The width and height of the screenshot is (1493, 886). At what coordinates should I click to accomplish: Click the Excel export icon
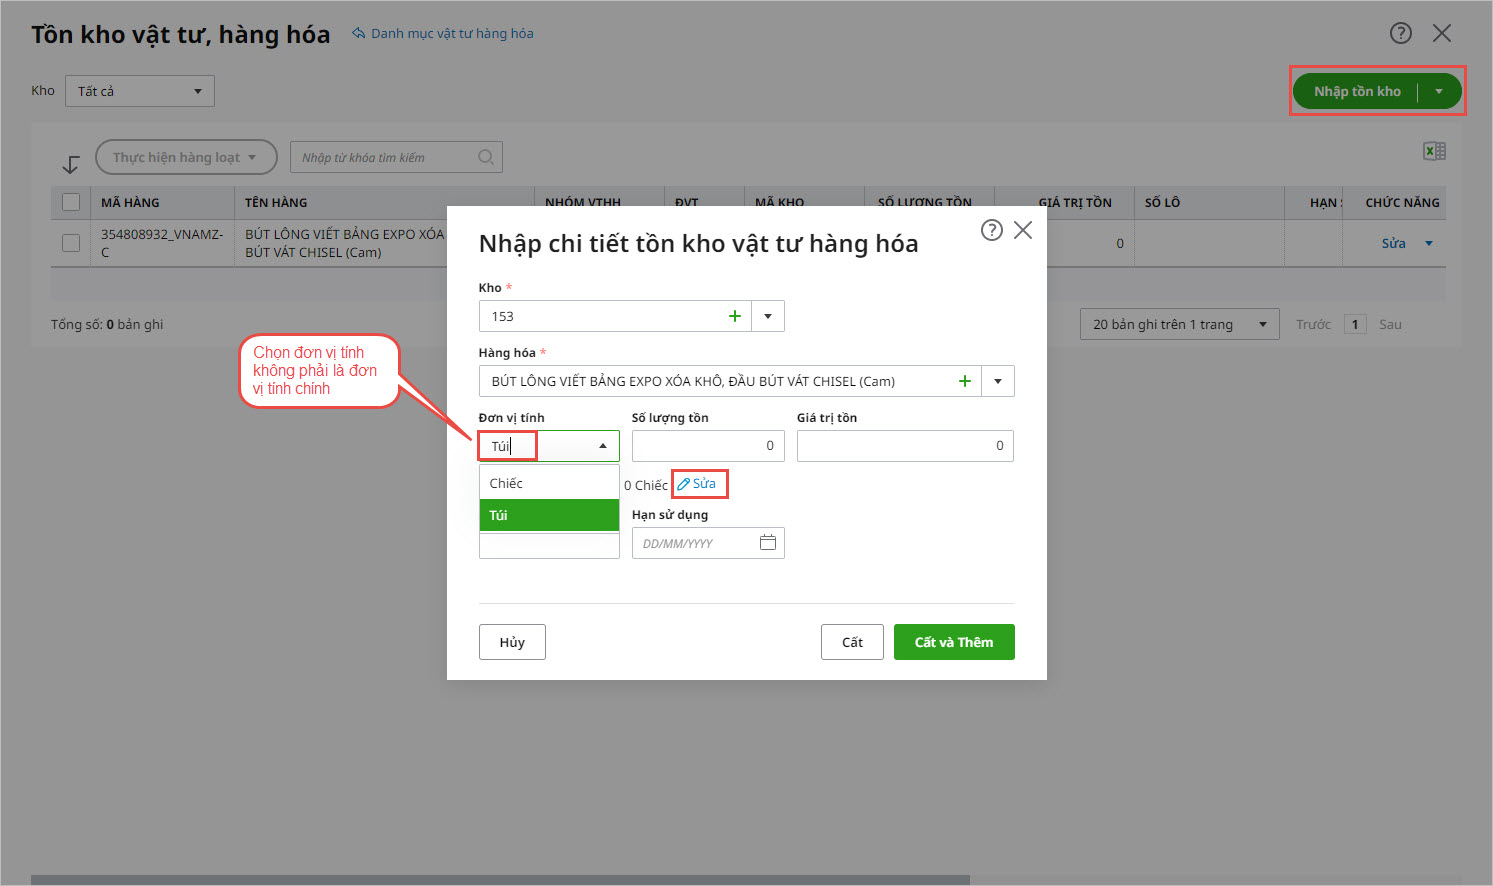click(1434, 151)
